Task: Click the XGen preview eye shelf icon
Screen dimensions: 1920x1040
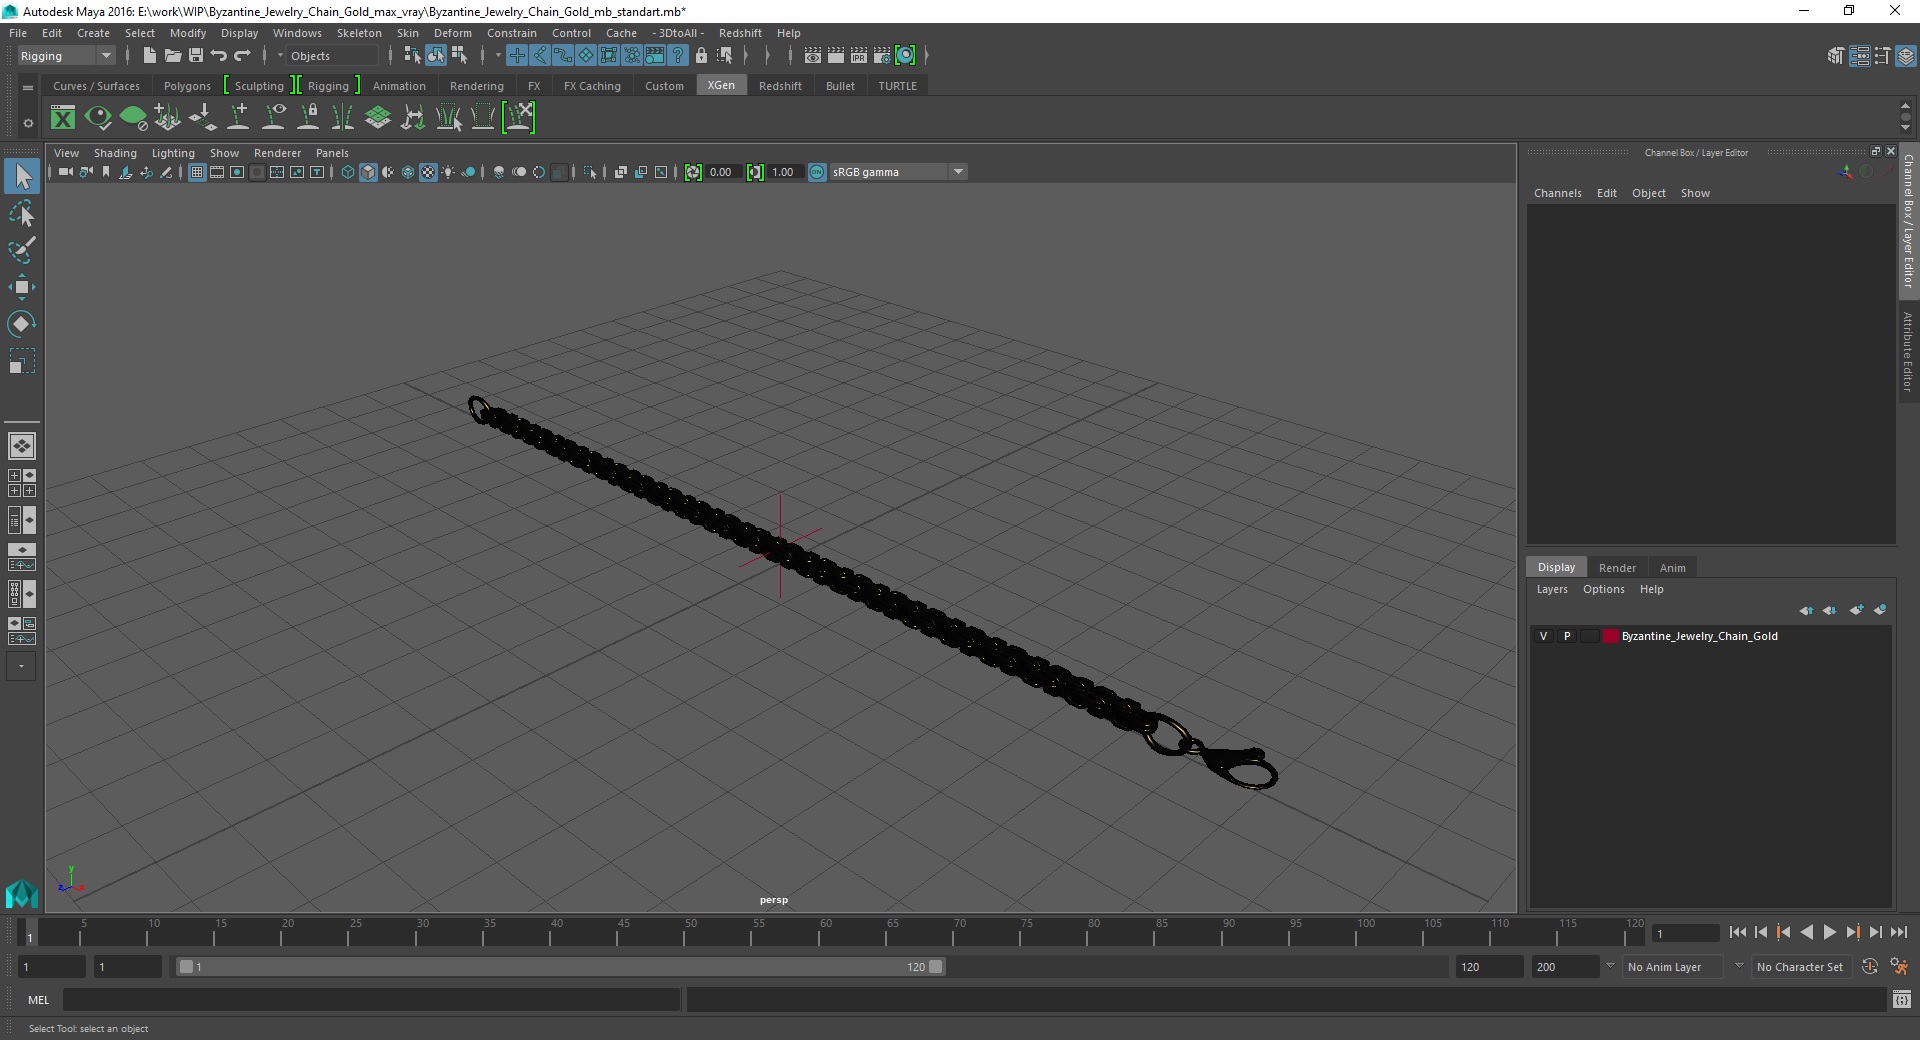Action: click(98, 118)
